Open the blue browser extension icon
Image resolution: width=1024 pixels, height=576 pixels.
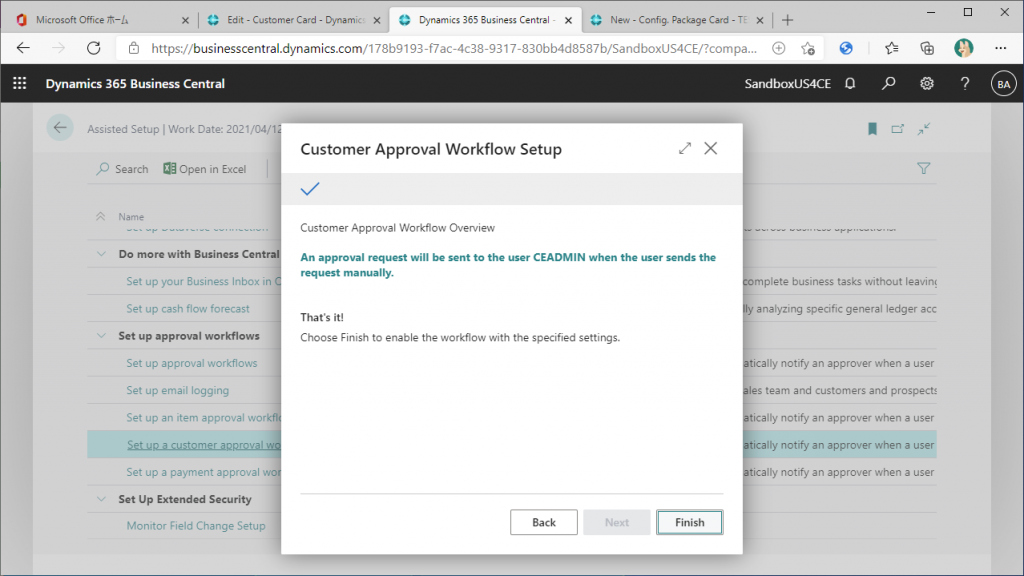tap(846, 48)
